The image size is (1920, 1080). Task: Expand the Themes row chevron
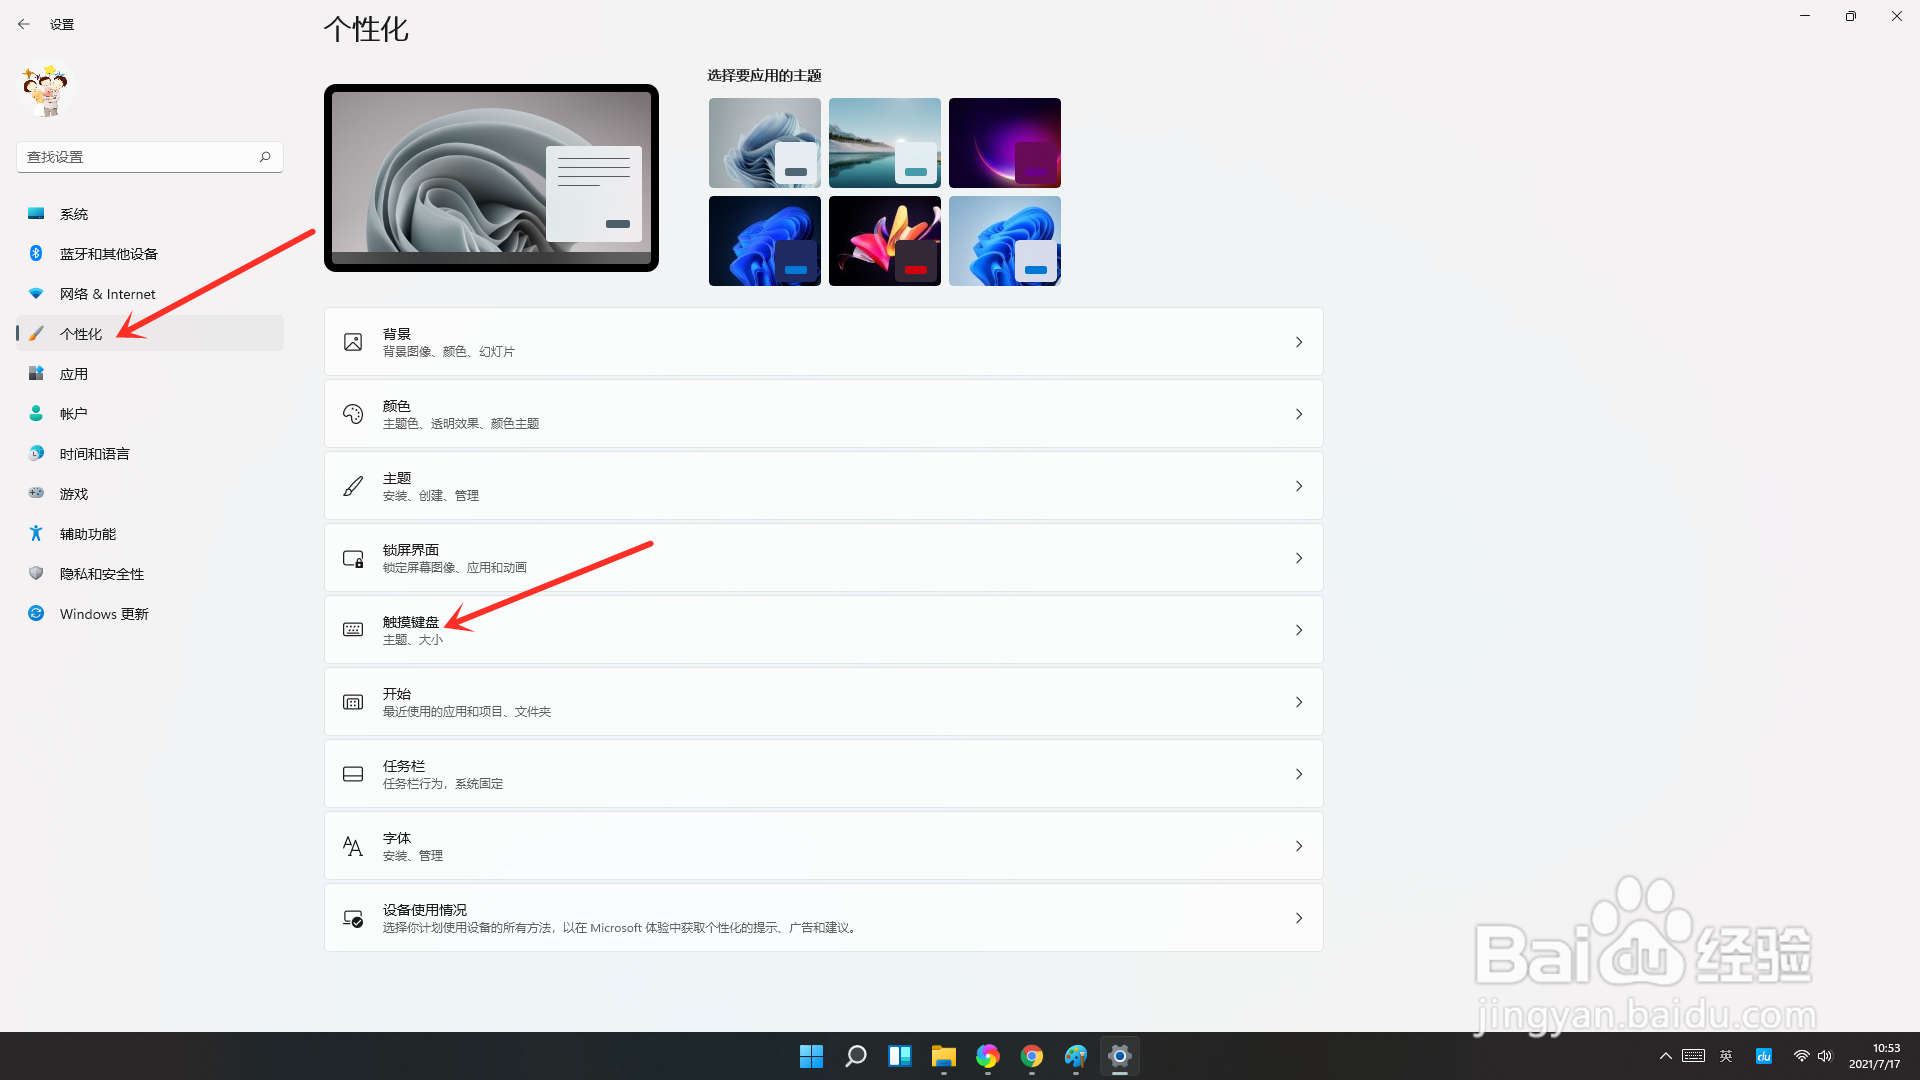(x=1298, y=486)
